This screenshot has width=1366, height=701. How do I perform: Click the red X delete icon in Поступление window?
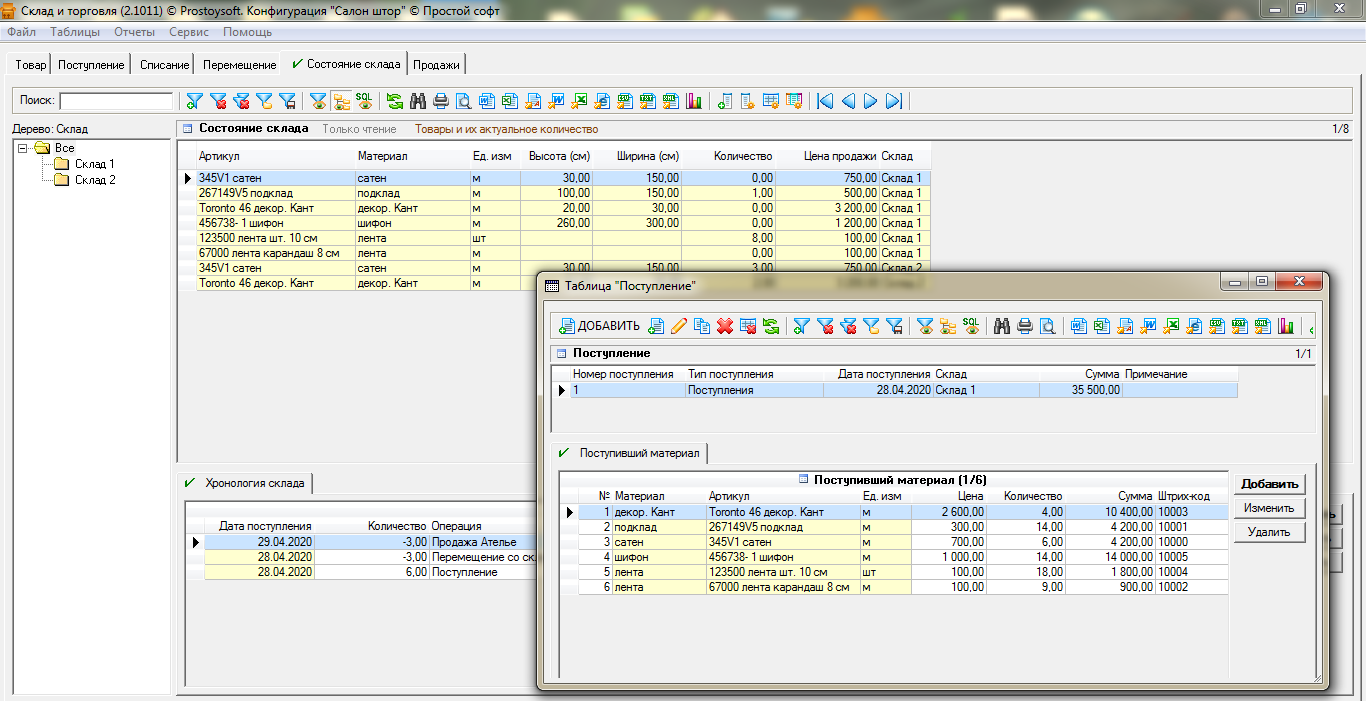pyautogui.click(x=725, y=325)
